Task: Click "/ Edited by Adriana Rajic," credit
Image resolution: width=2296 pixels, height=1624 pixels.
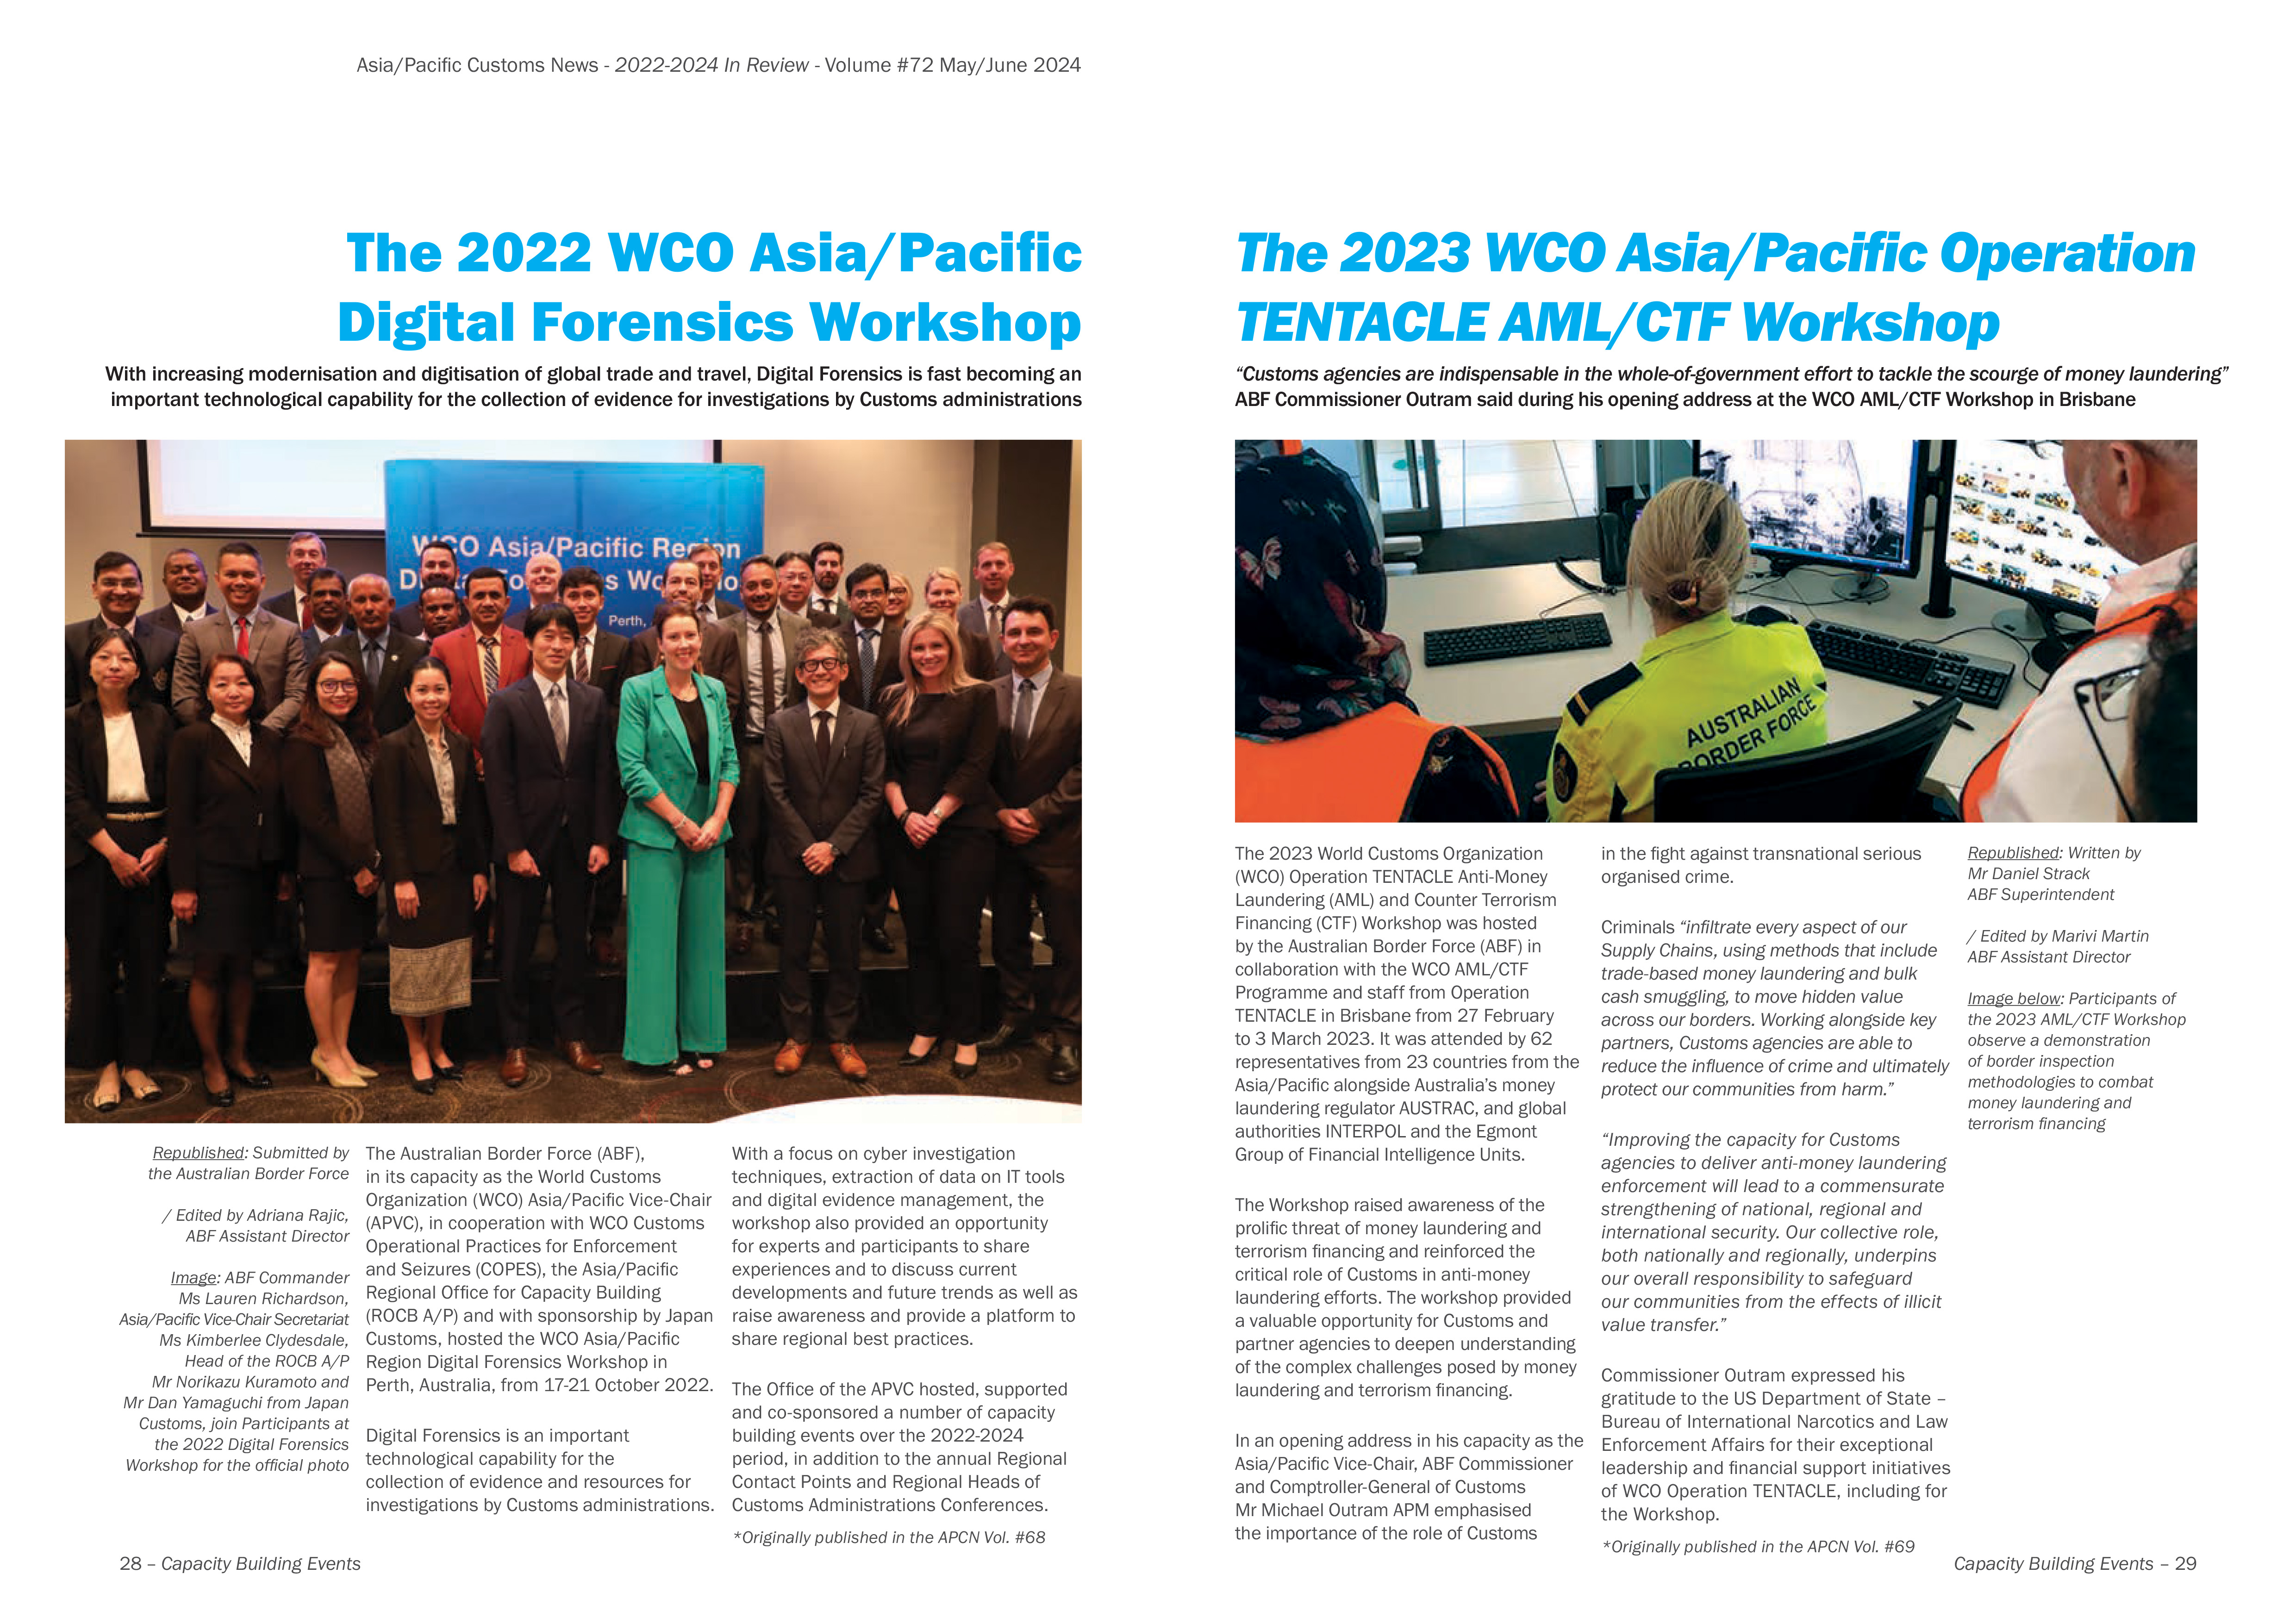Action: [x=255, y=1215]
